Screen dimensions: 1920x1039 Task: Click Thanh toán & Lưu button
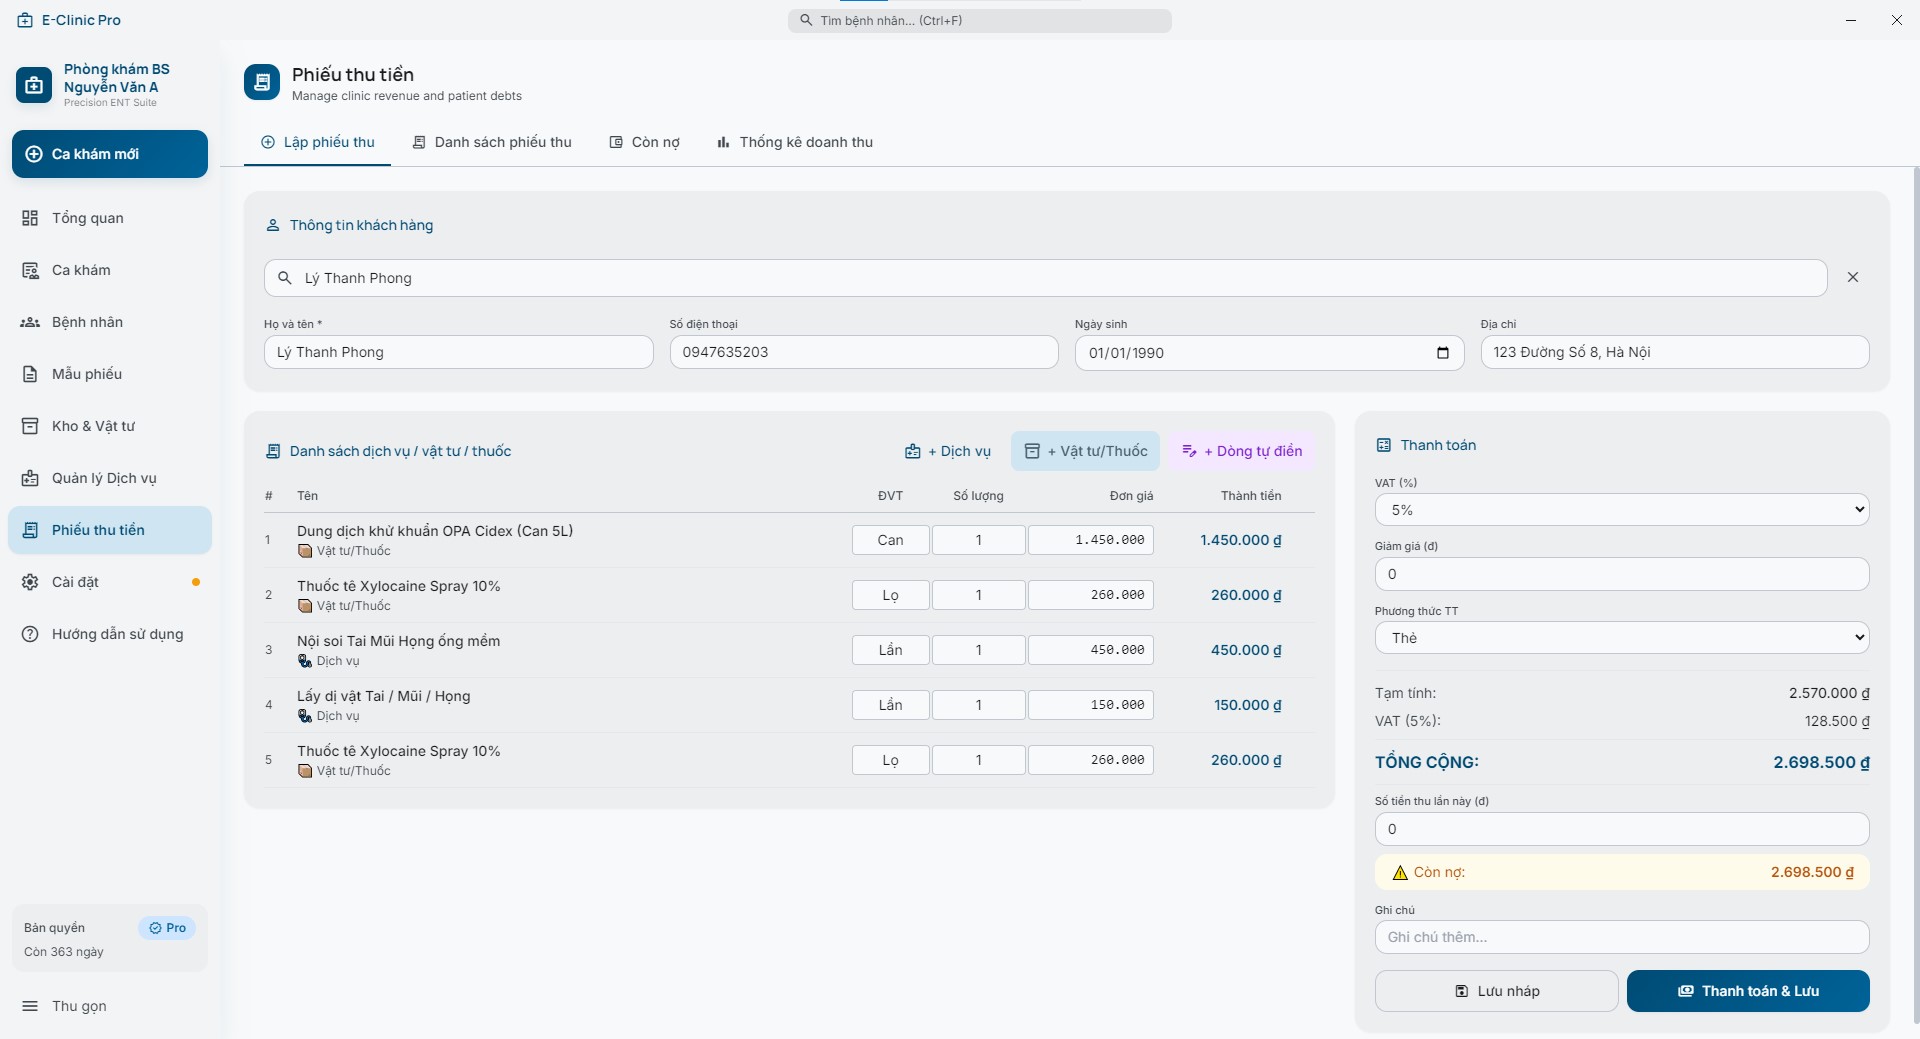coord(1748,991)
